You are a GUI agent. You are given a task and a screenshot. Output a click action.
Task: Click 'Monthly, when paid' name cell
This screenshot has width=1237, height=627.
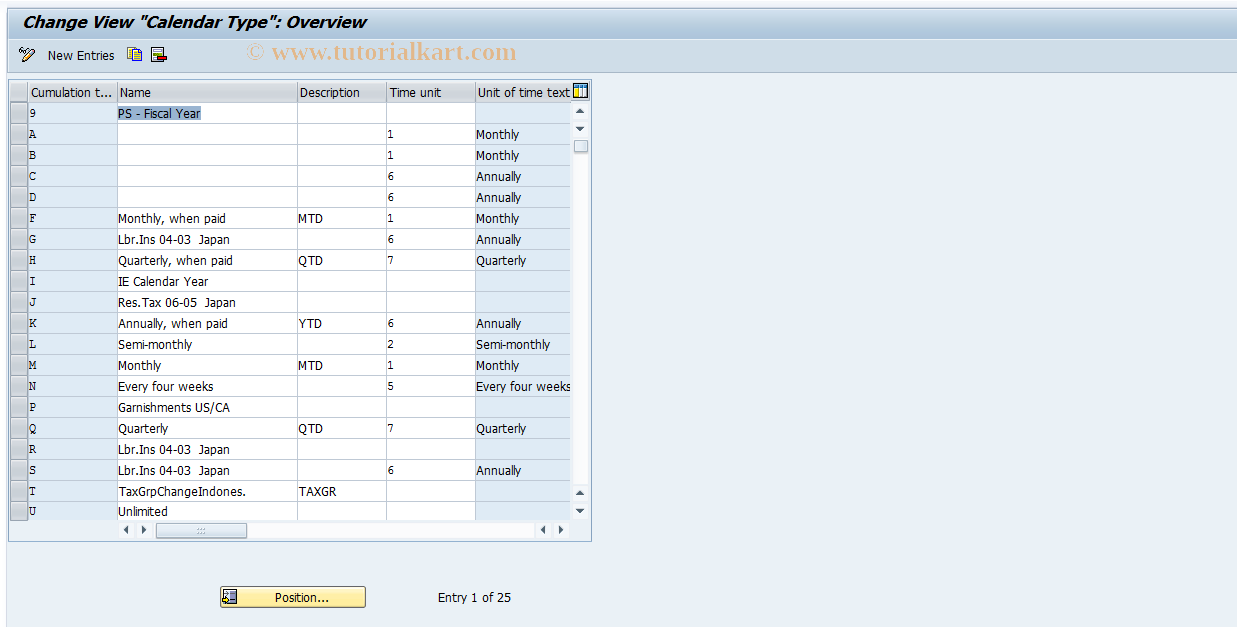pyautogui.click(x=207, y=218)
